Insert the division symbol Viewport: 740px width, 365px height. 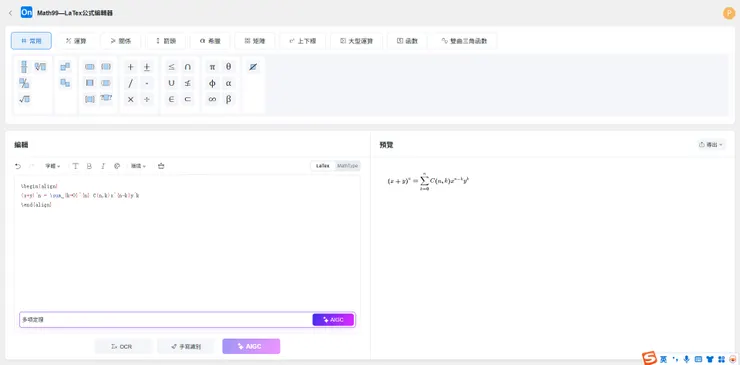click(x=147, y=100)
